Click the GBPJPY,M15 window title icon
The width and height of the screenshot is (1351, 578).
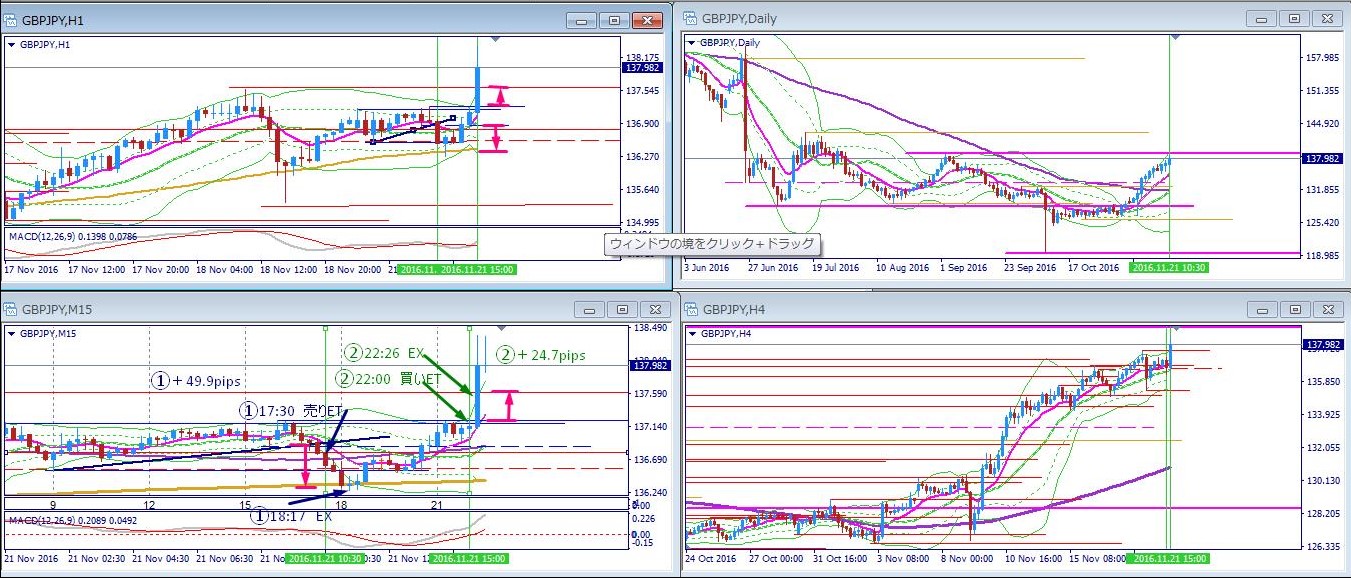(13, 310)
